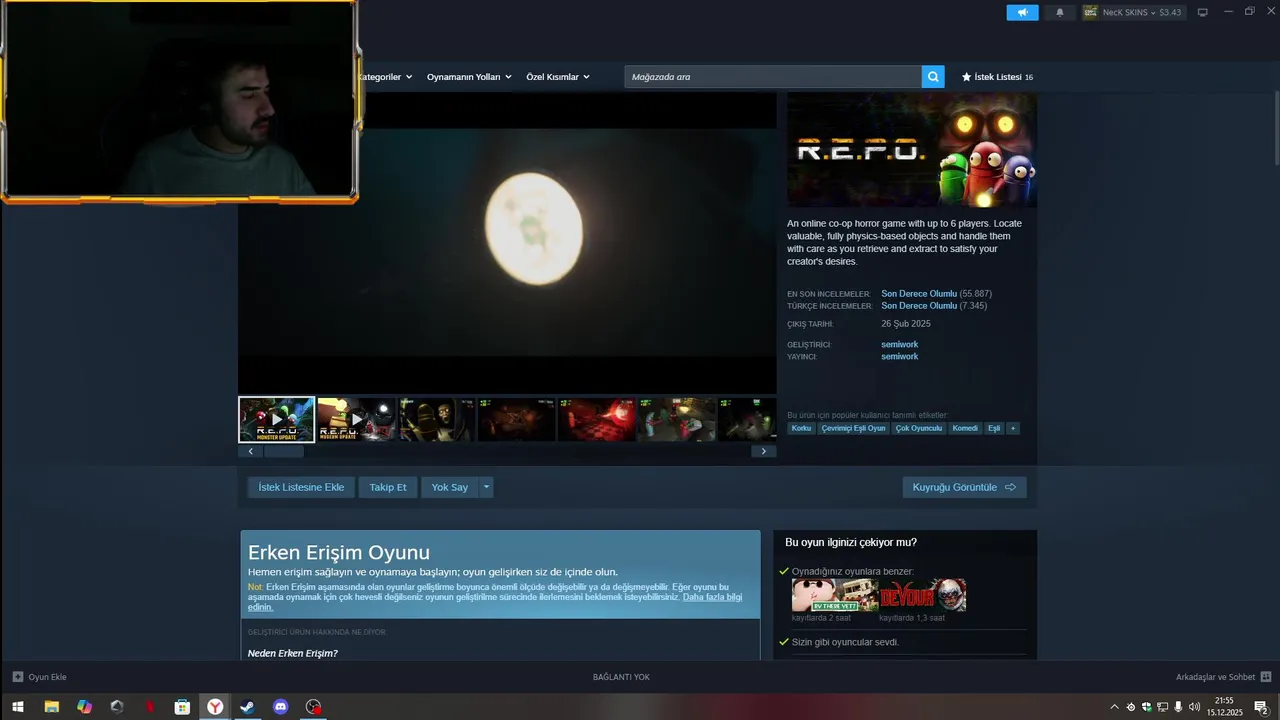Click Oyun Ekle at the bottom left
The image size is (1280, 720).
click(x=40, y=677)
